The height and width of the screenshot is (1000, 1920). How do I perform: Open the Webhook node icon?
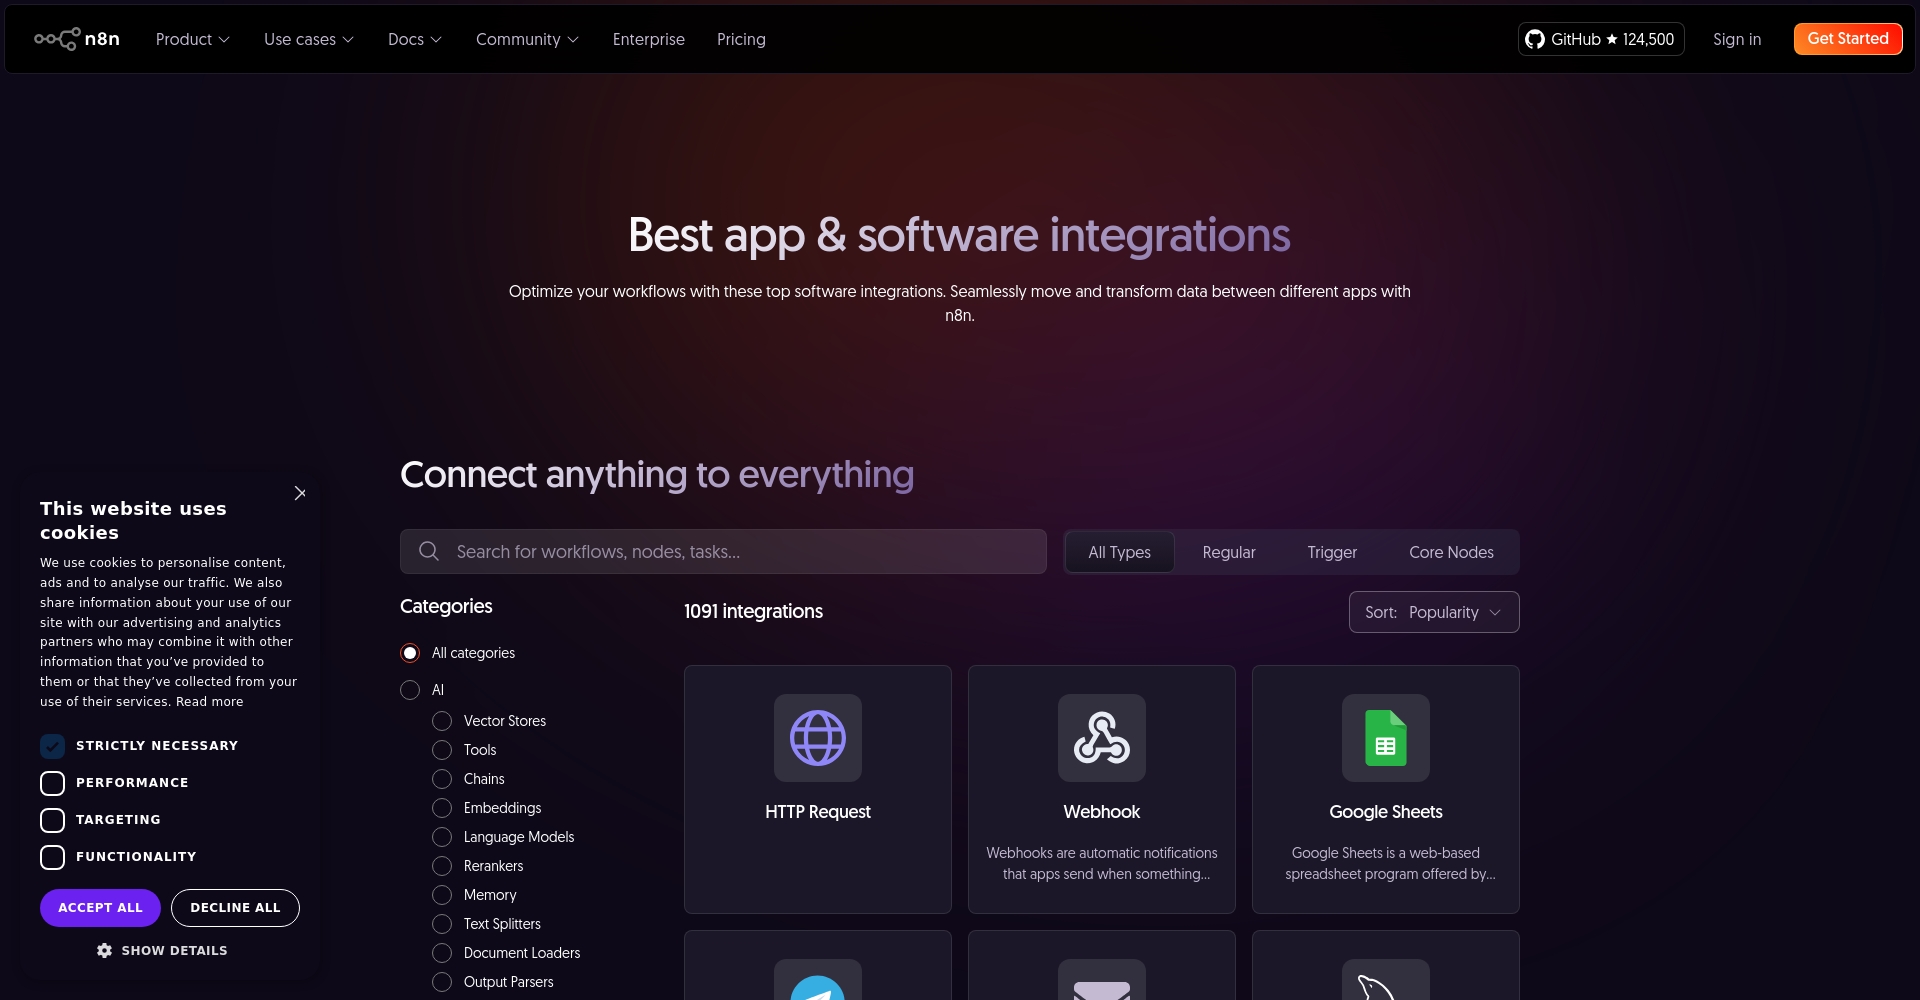pyautogui.click(x=1102, y=738)
